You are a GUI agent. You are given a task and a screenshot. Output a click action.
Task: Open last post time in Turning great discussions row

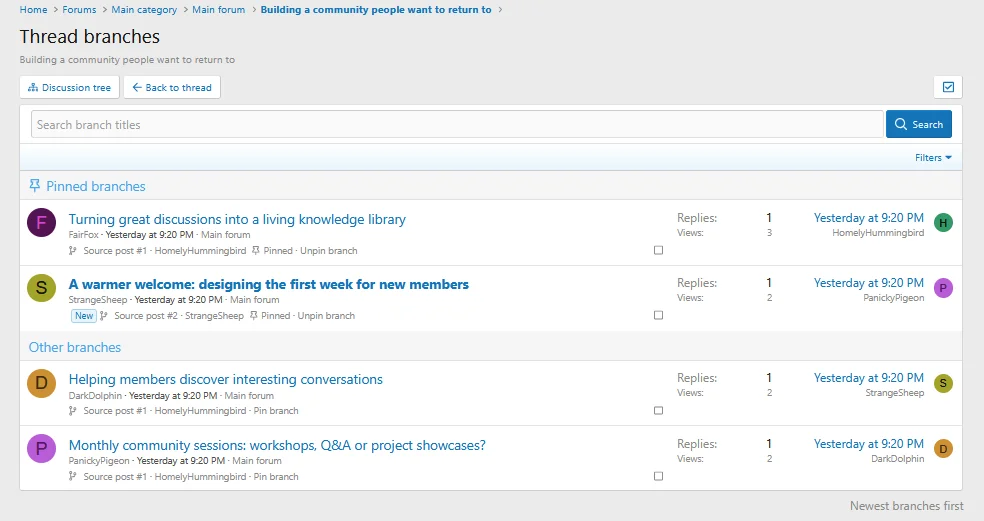(x=869, y=218)
